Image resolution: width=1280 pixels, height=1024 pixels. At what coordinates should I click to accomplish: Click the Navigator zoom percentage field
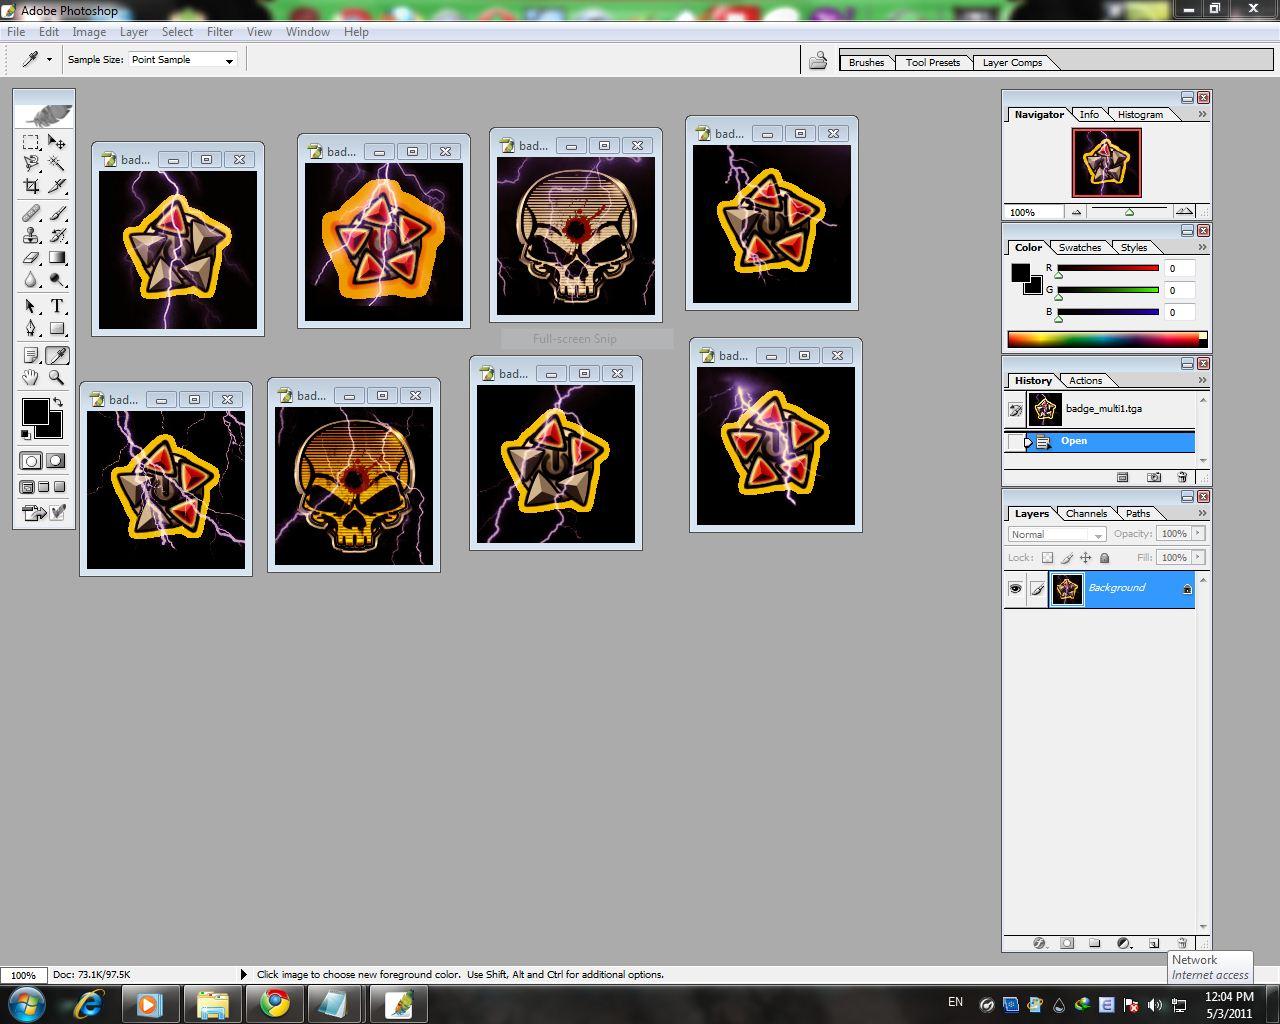coord(1034,212)
